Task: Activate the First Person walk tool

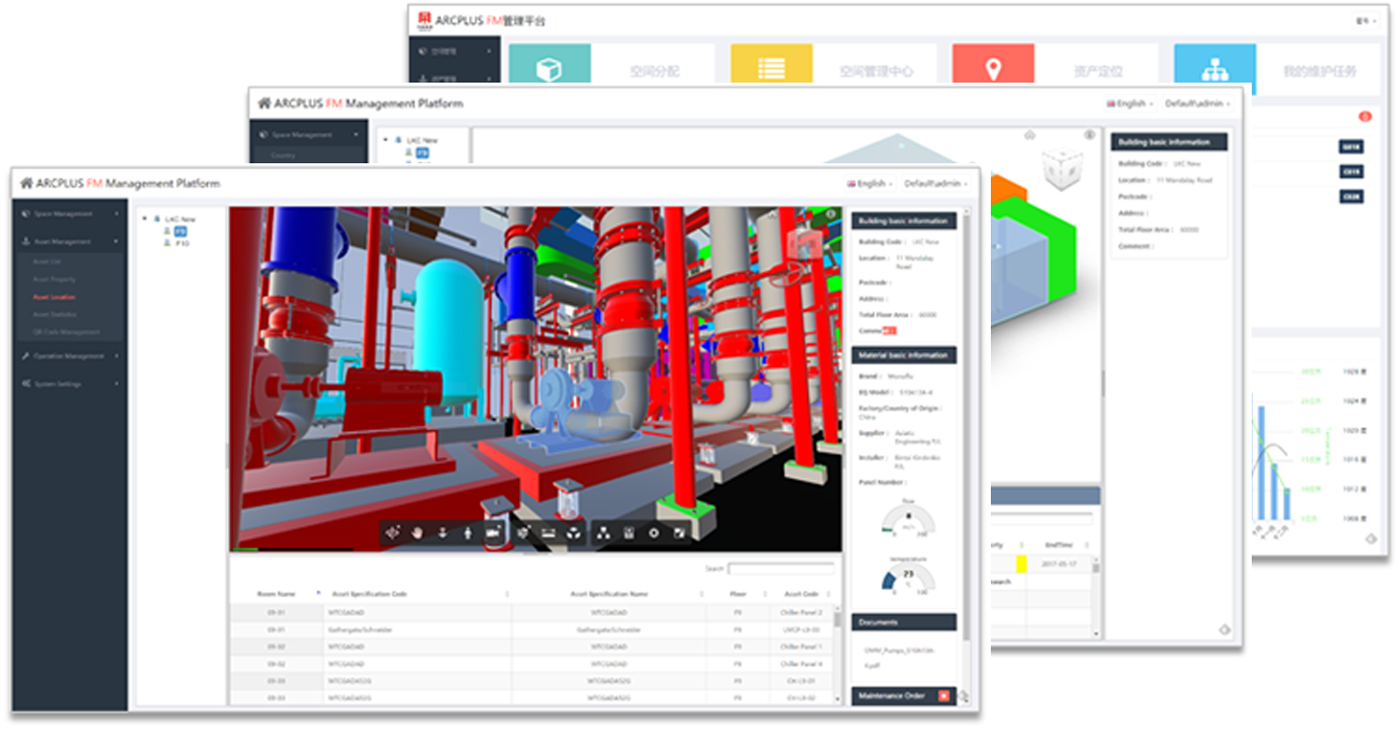Action: pyautogui.click(x=468, y=534)
